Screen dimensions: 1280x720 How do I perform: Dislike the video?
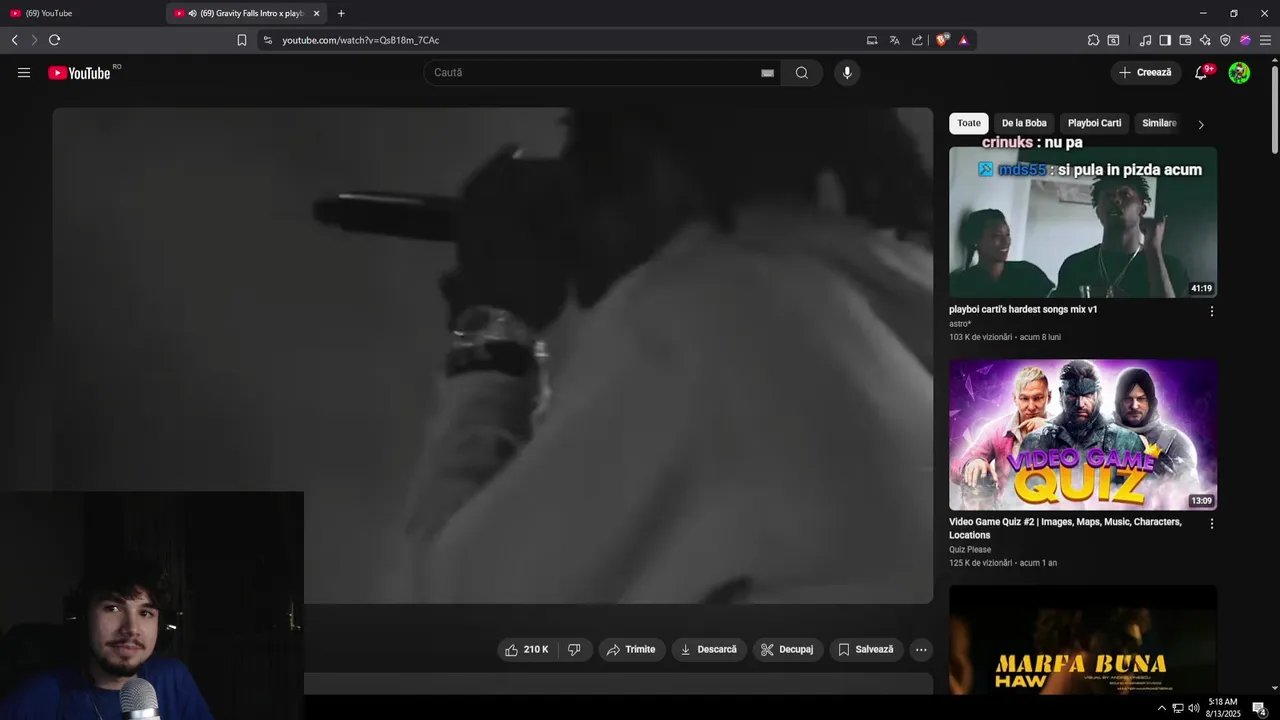(574, 650)
